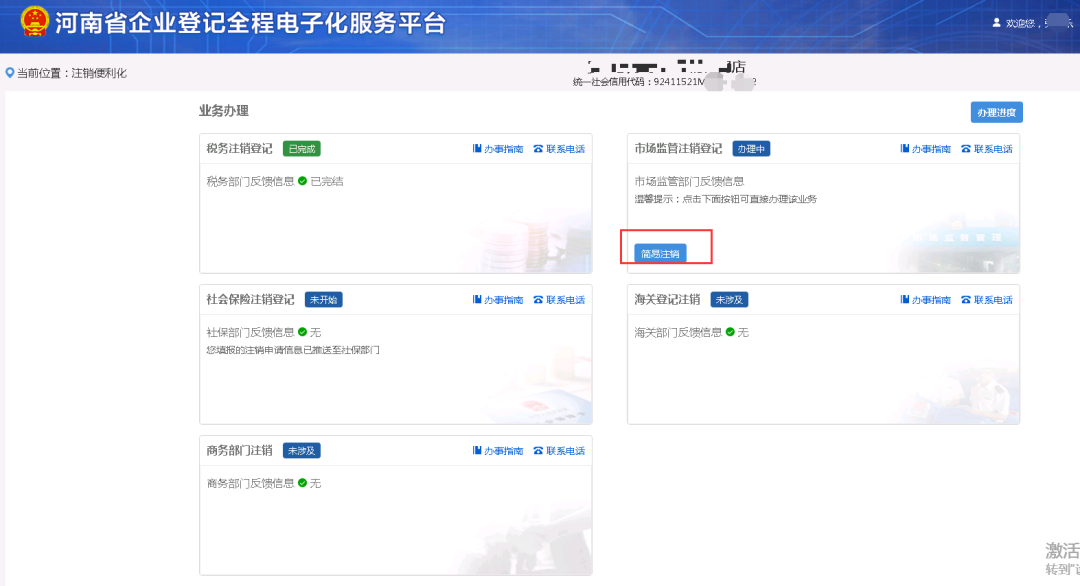Click the national emblem logo in header
Viewport: 1080px width, 586px height.
click(34, 22)
